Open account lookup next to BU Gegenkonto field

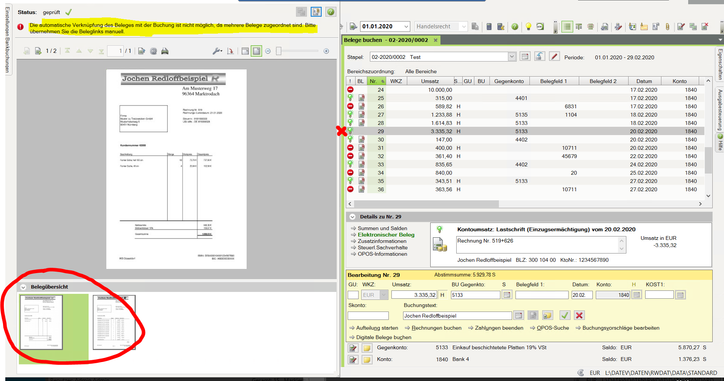[507, 295]
